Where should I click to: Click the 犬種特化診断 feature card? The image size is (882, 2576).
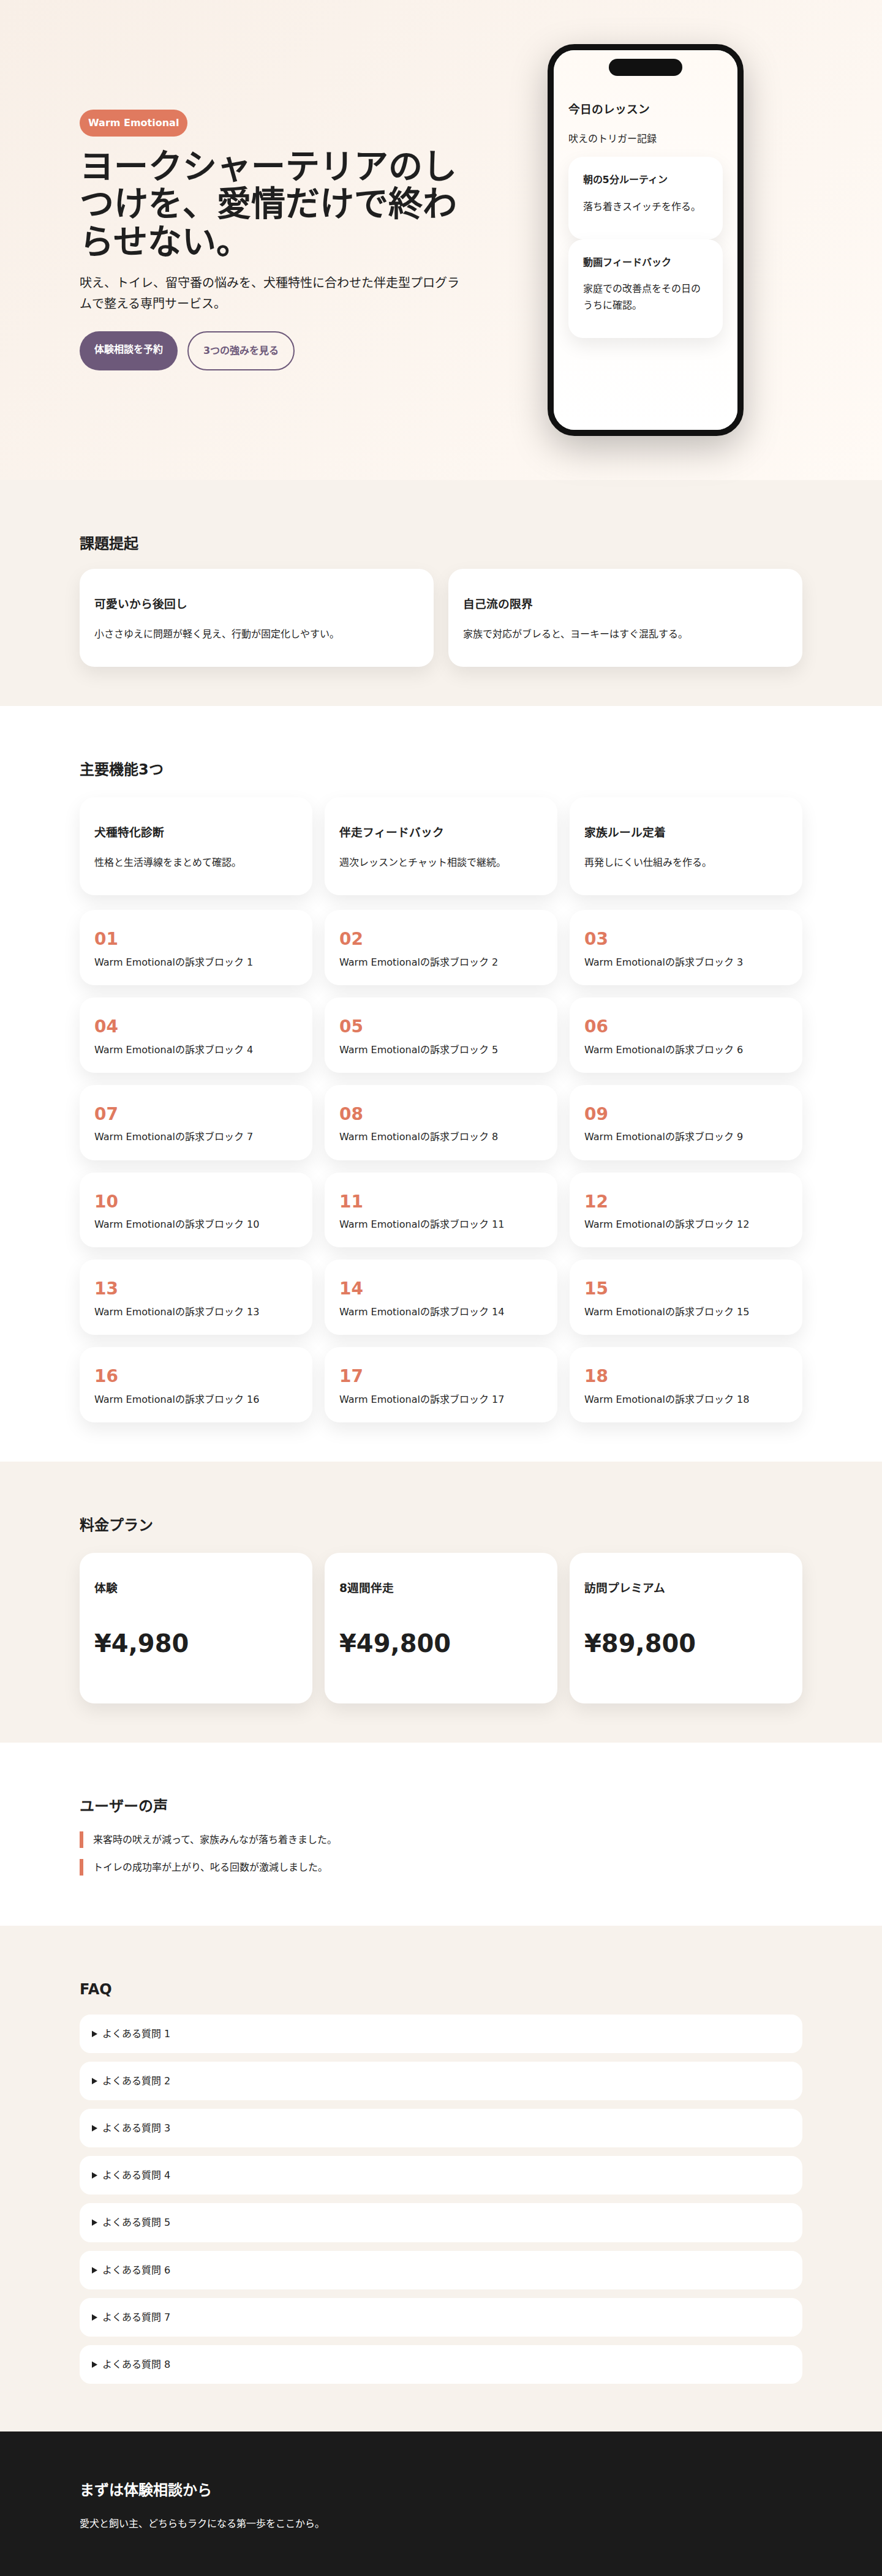click(195, 846)
